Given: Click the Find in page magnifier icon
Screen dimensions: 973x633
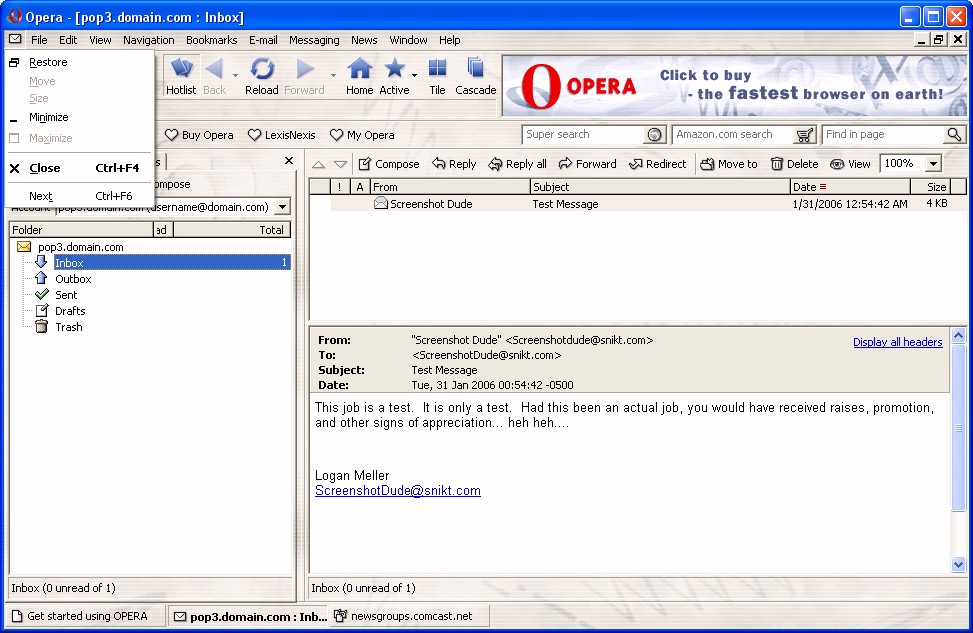Looking at the screenshot, I should [954, 134].
